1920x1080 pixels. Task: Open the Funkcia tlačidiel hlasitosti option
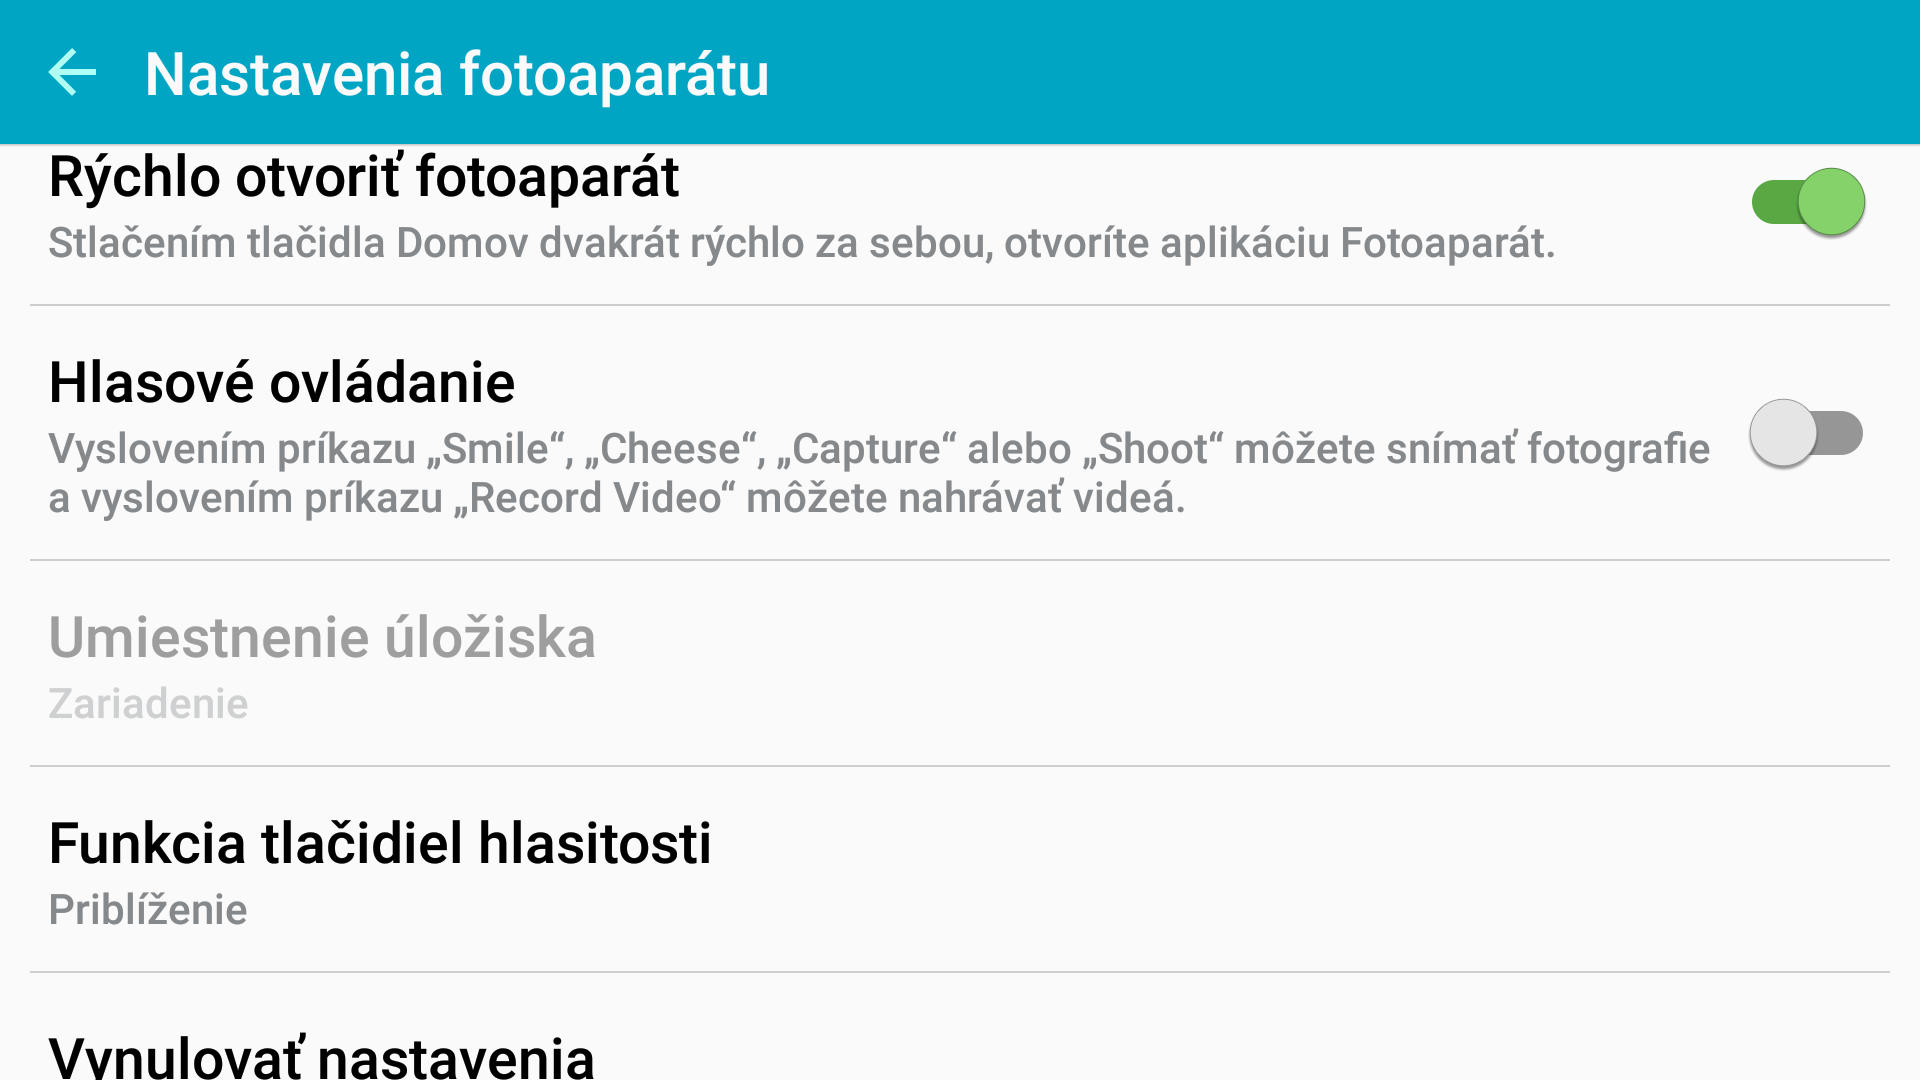point(960,870)
